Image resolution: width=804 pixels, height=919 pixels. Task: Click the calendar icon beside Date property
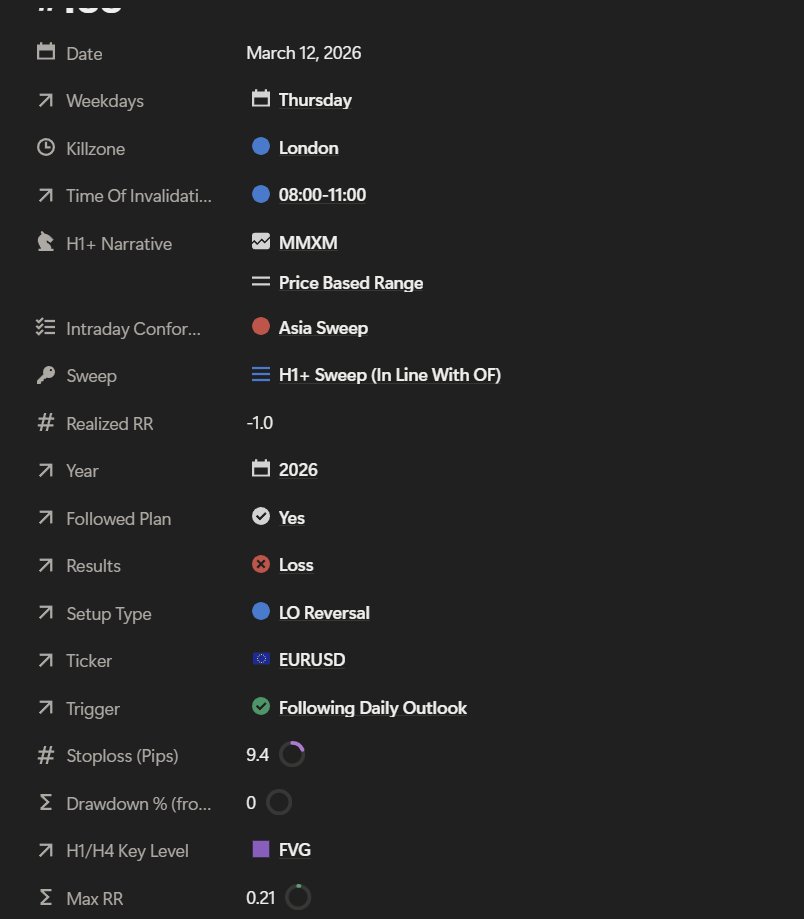click(46, 52)
